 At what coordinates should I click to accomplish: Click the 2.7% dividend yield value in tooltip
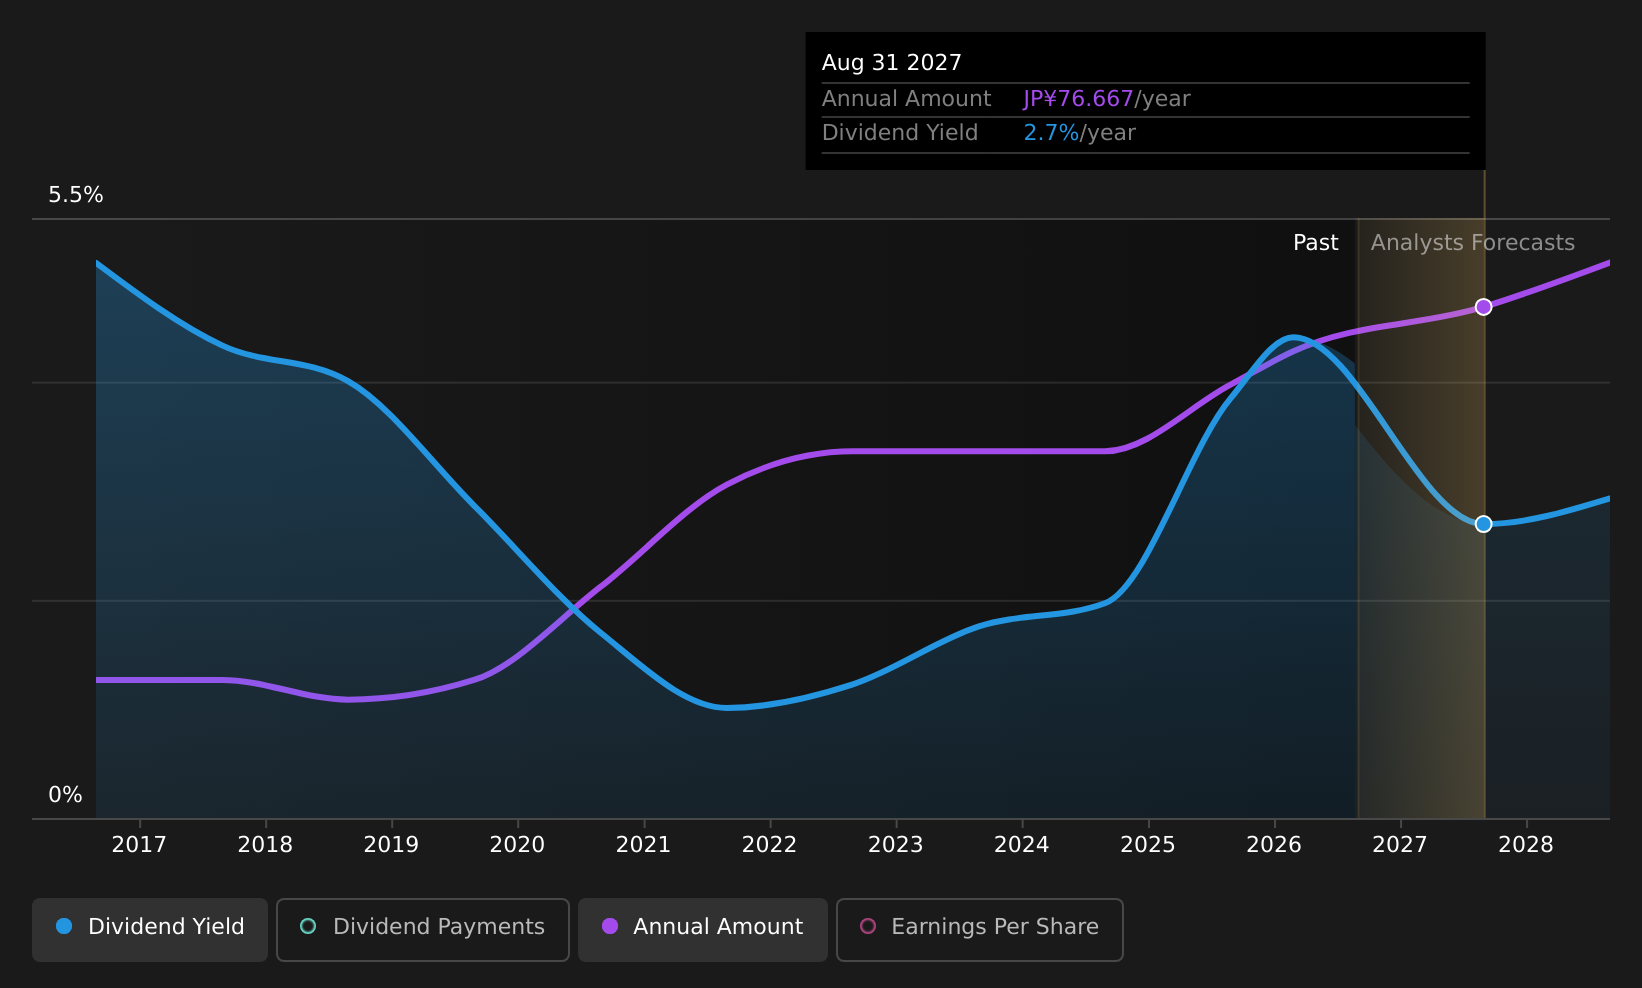[1051, 133]
